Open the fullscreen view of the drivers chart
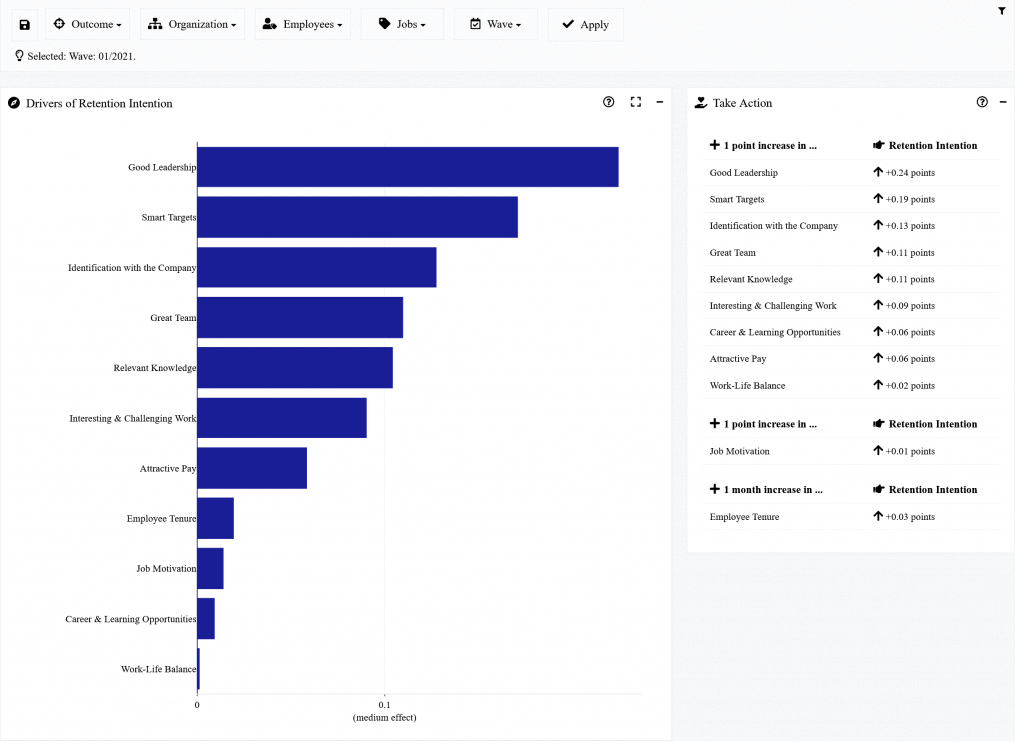This screenshot has width=1024, height=748. 635,102
